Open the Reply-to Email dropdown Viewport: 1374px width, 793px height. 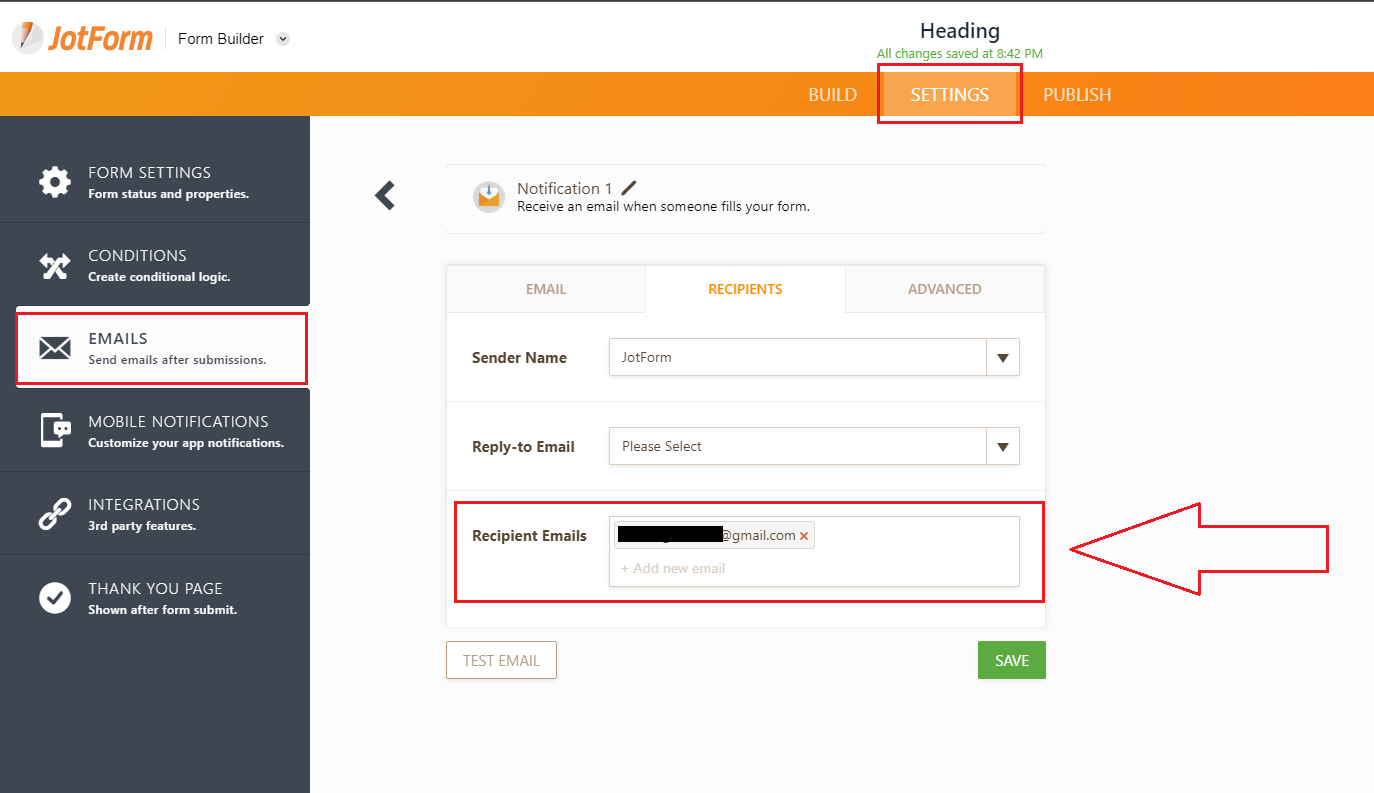[x=1002, y=446]
